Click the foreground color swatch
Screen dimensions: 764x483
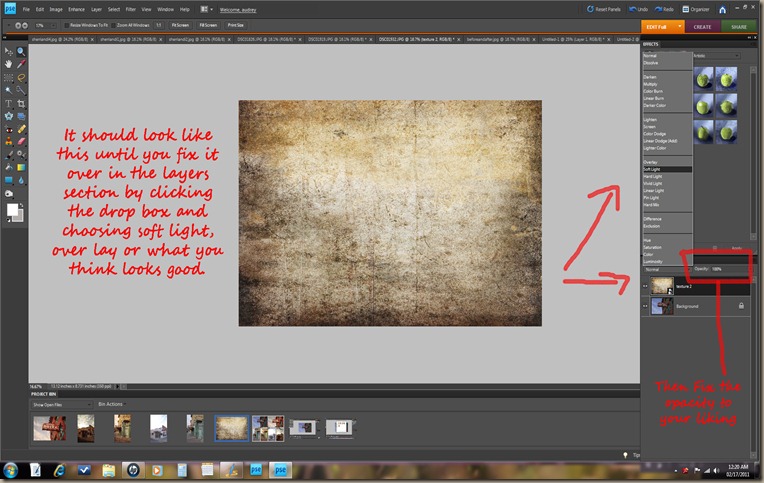tap(13, 210)
